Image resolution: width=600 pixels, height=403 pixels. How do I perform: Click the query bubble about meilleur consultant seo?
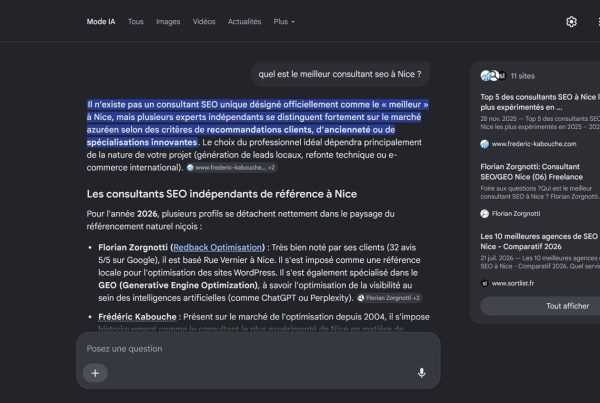pyautogui.click(x=340, y=74)
